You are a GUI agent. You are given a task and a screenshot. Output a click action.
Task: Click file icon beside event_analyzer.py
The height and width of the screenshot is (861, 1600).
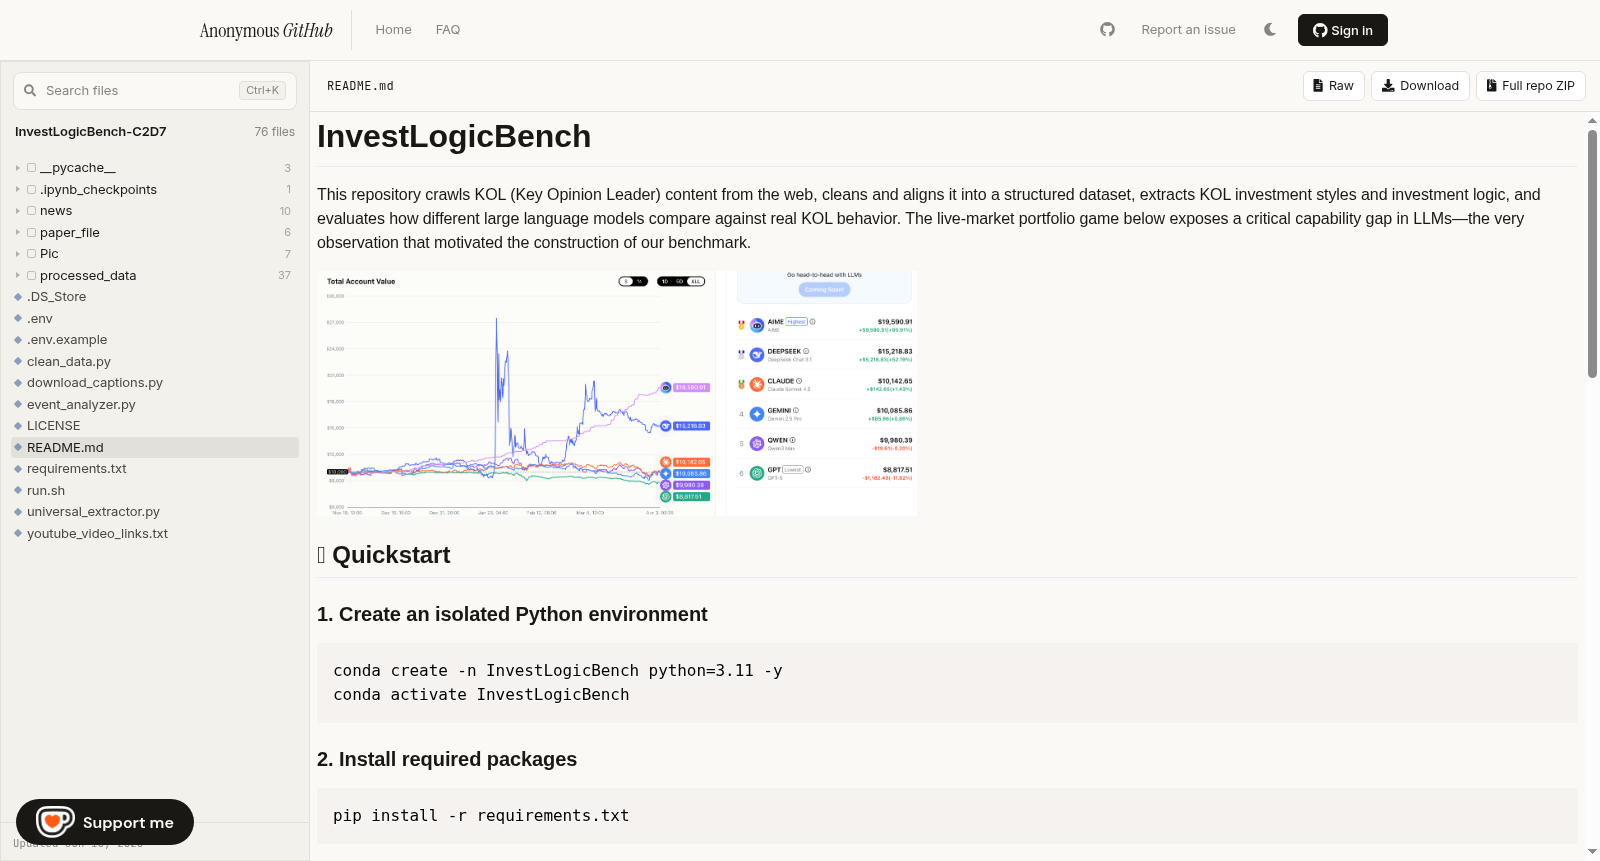18,405
